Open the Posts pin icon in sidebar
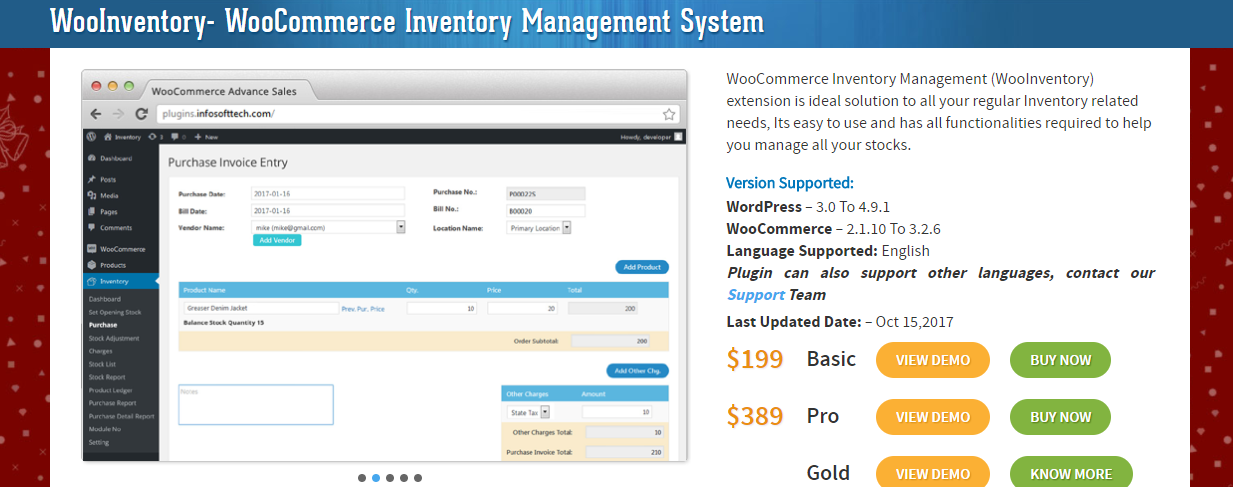 92,179
